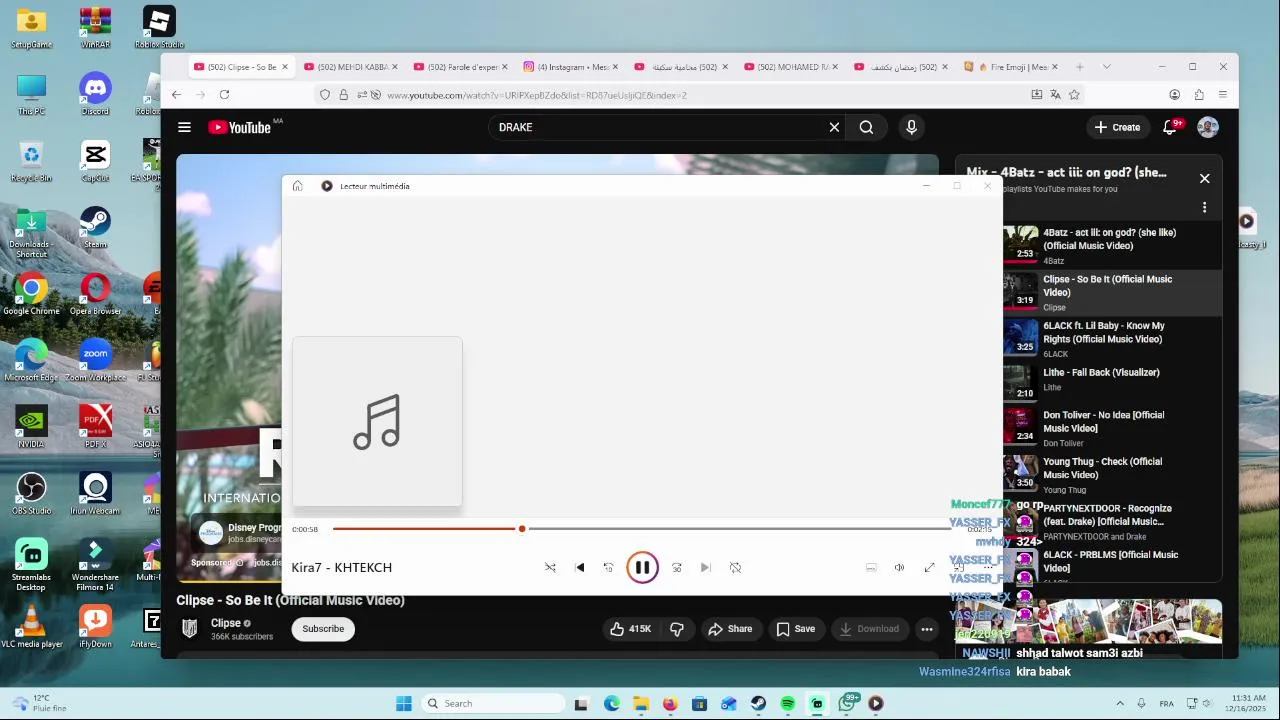Switch the media player to full screen
Viewport: 1280px width, 720px height.
click(x=929, y=567)
